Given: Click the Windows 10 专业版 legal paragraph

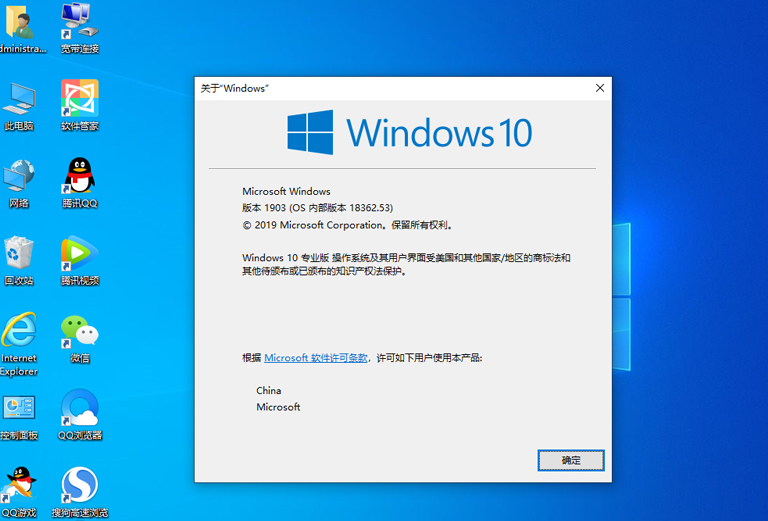Looking at the screenshot, I should (x=406, y=264).
